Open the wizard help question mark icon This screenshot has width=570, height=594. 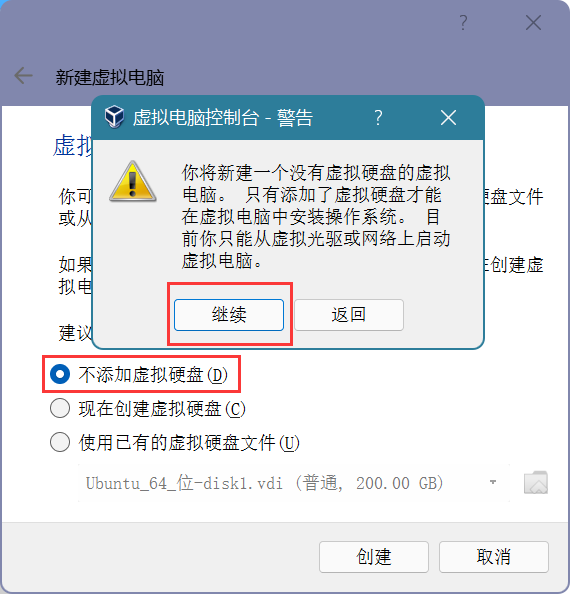[463, 23]
